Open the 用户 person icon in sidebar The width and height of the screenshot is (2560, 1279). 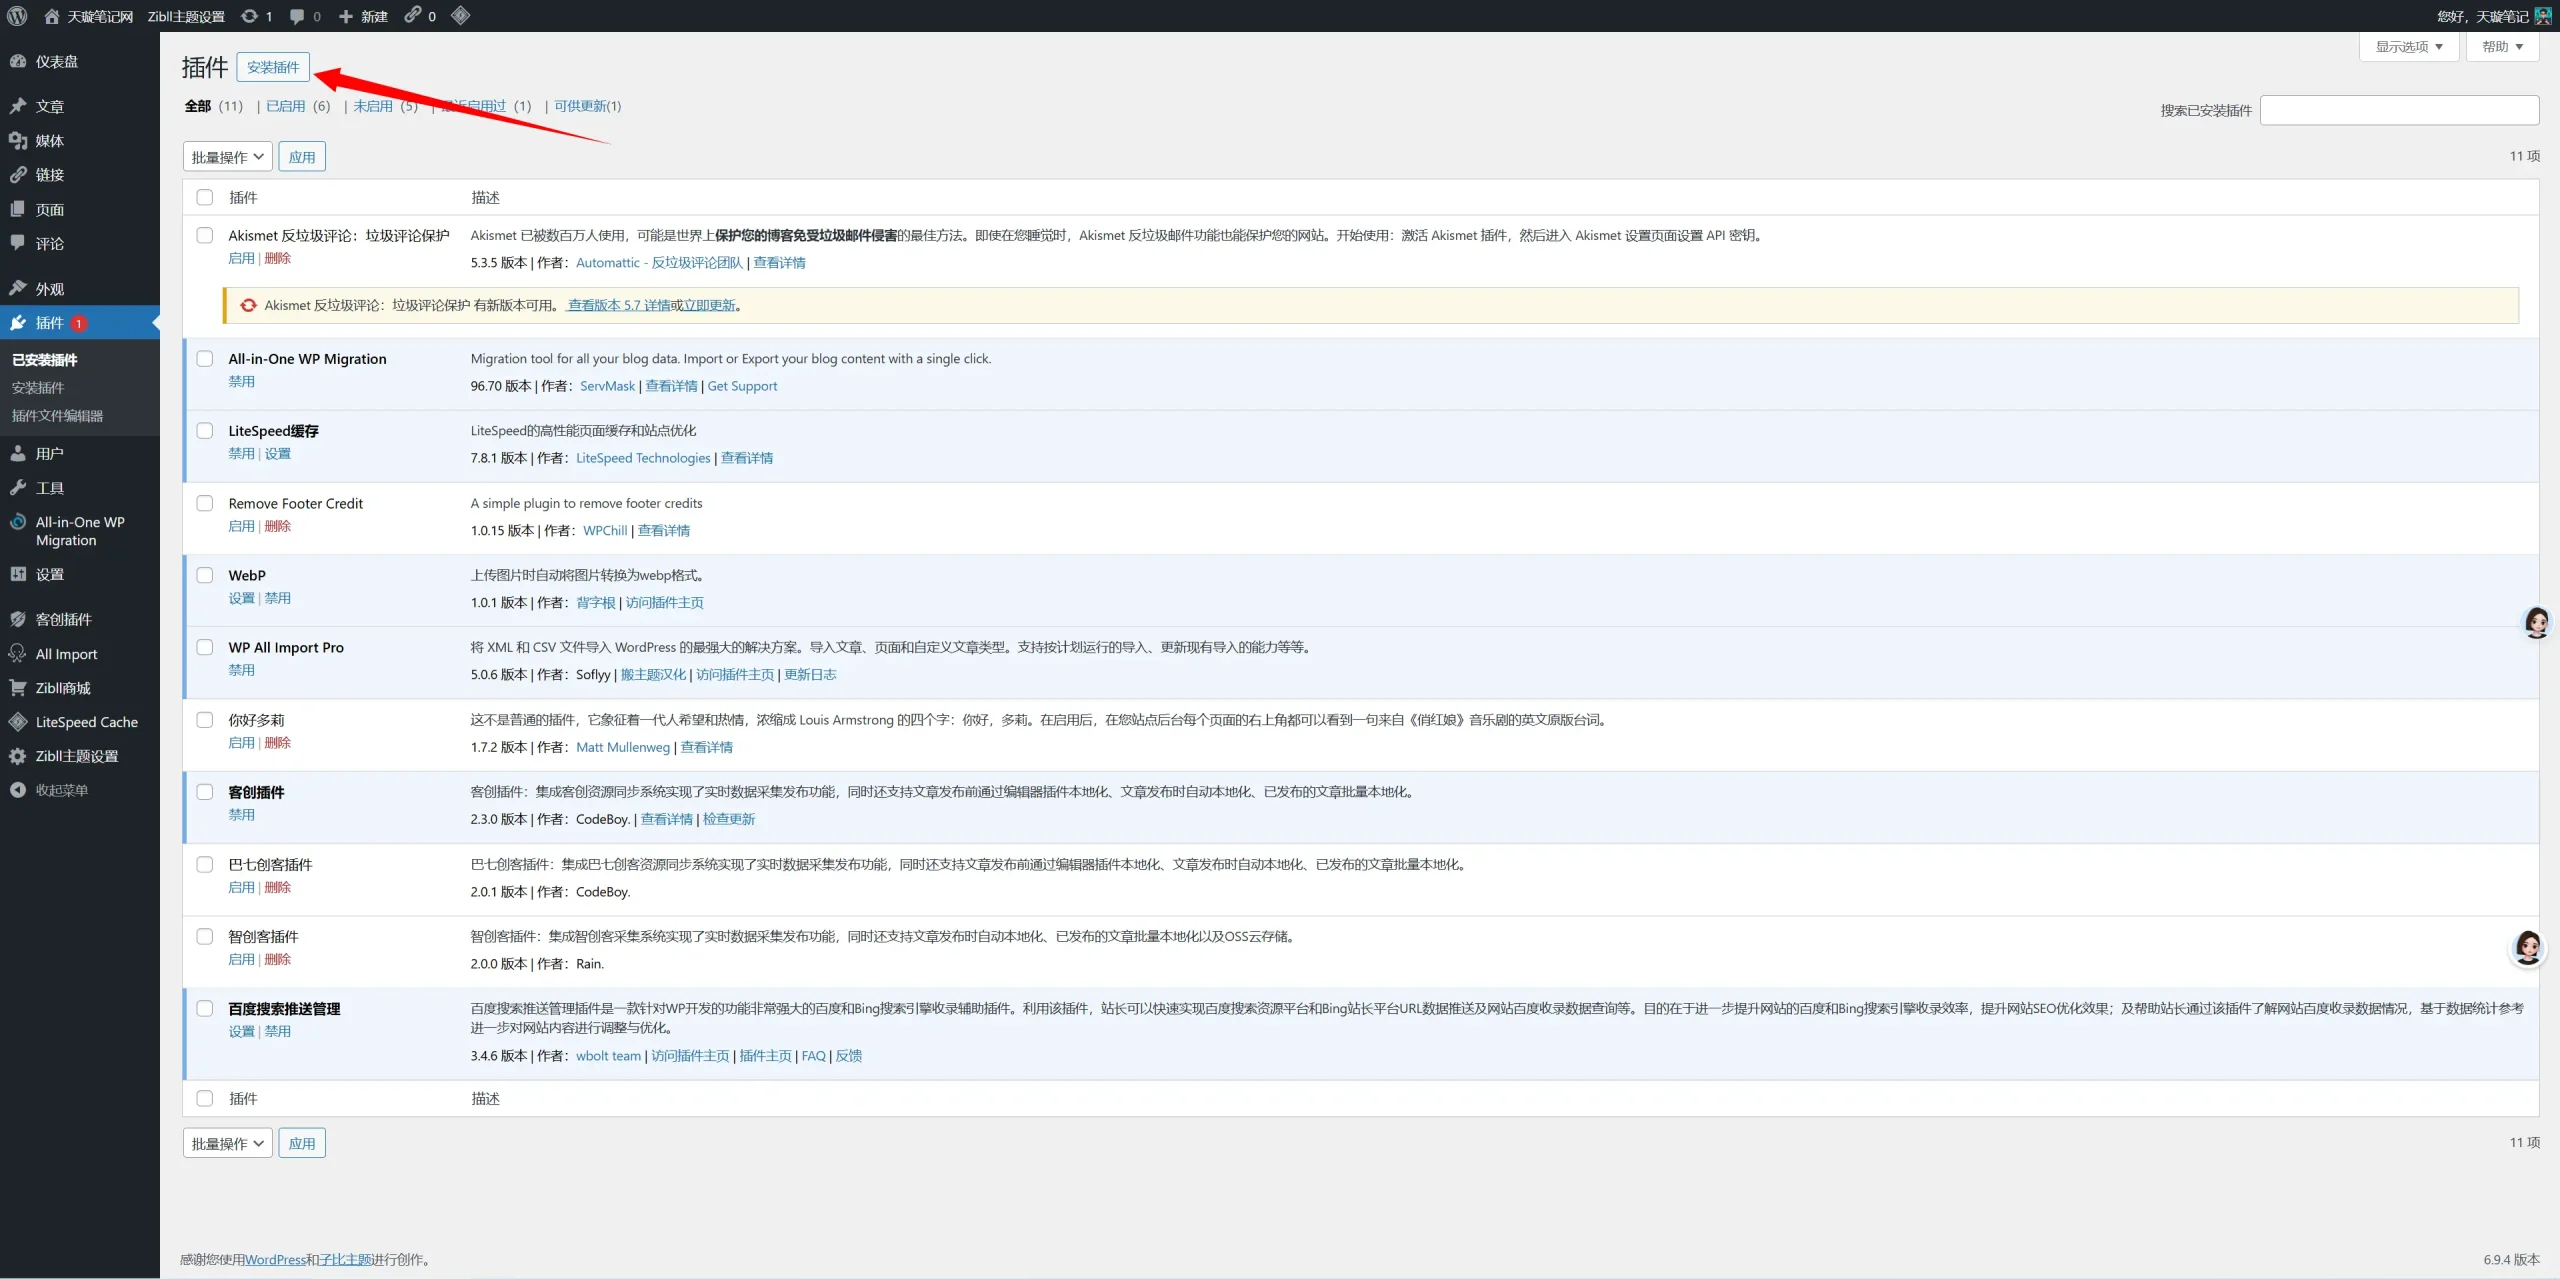pos(18,453)
